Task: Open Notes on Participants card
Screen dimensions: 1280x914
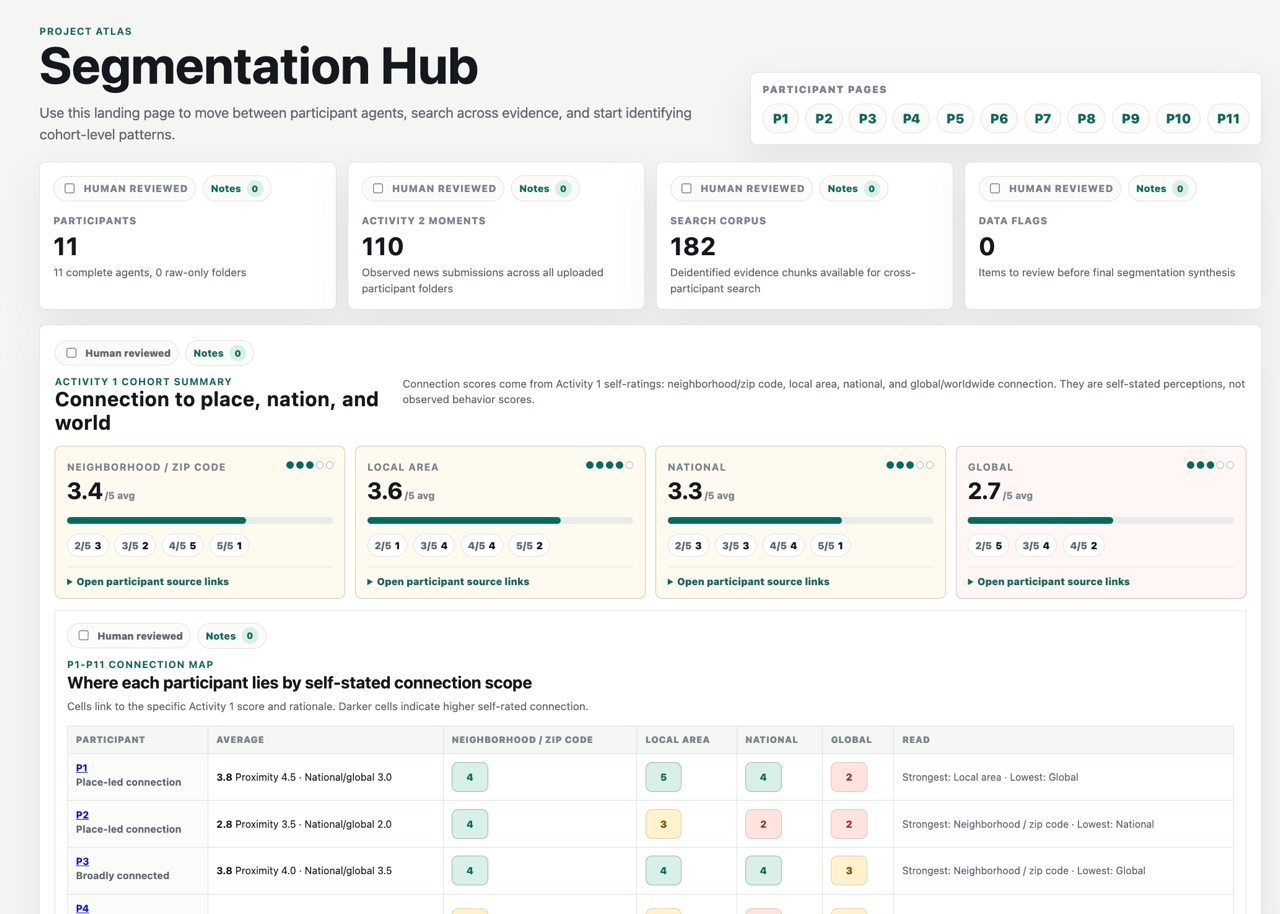Action: click(x=236, y=188)
